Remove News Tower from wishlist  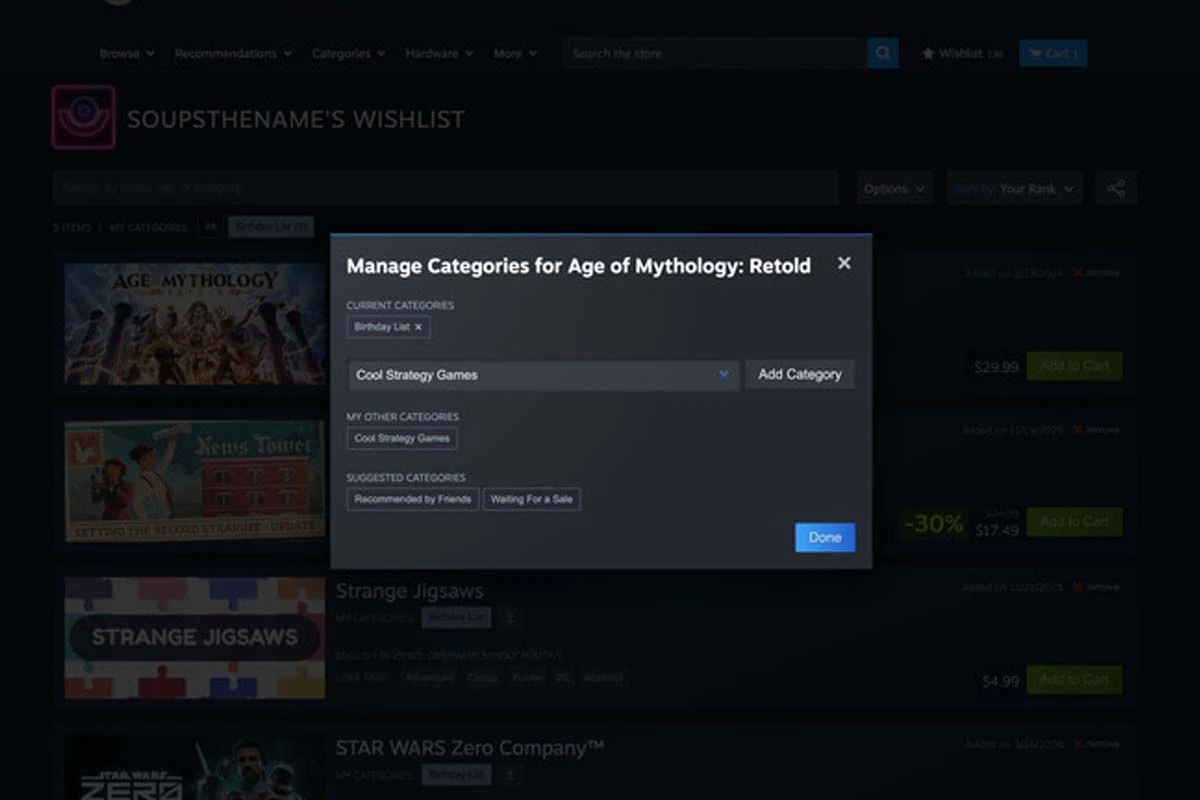coord(1096,430)
